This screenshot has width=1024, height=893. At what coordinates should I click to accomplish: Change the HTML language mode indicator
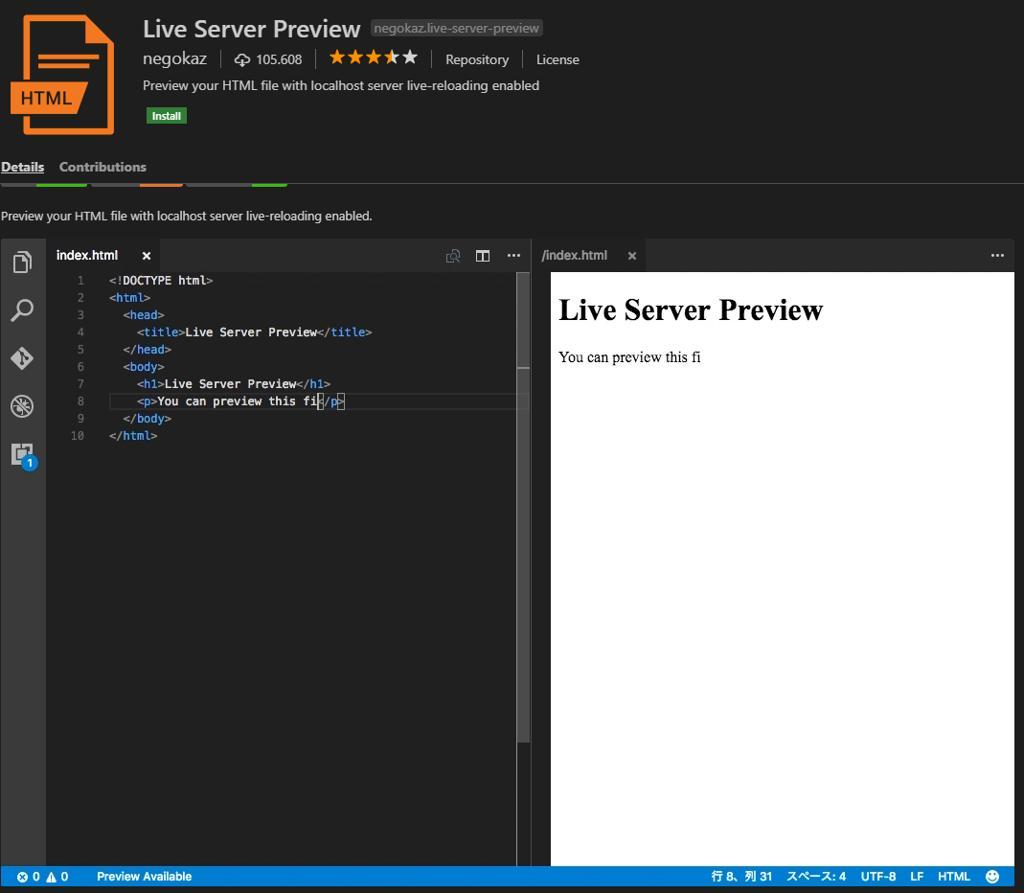click(954, 876)
